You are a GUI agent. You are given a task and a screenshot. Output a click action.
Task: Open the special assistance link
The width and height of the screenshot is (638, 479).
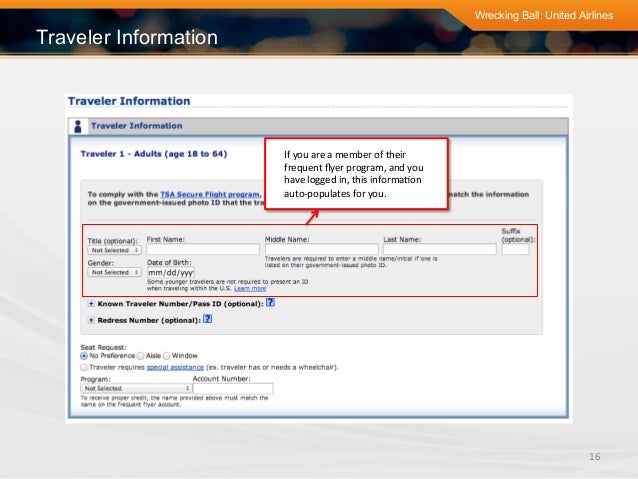coord(175,367)
